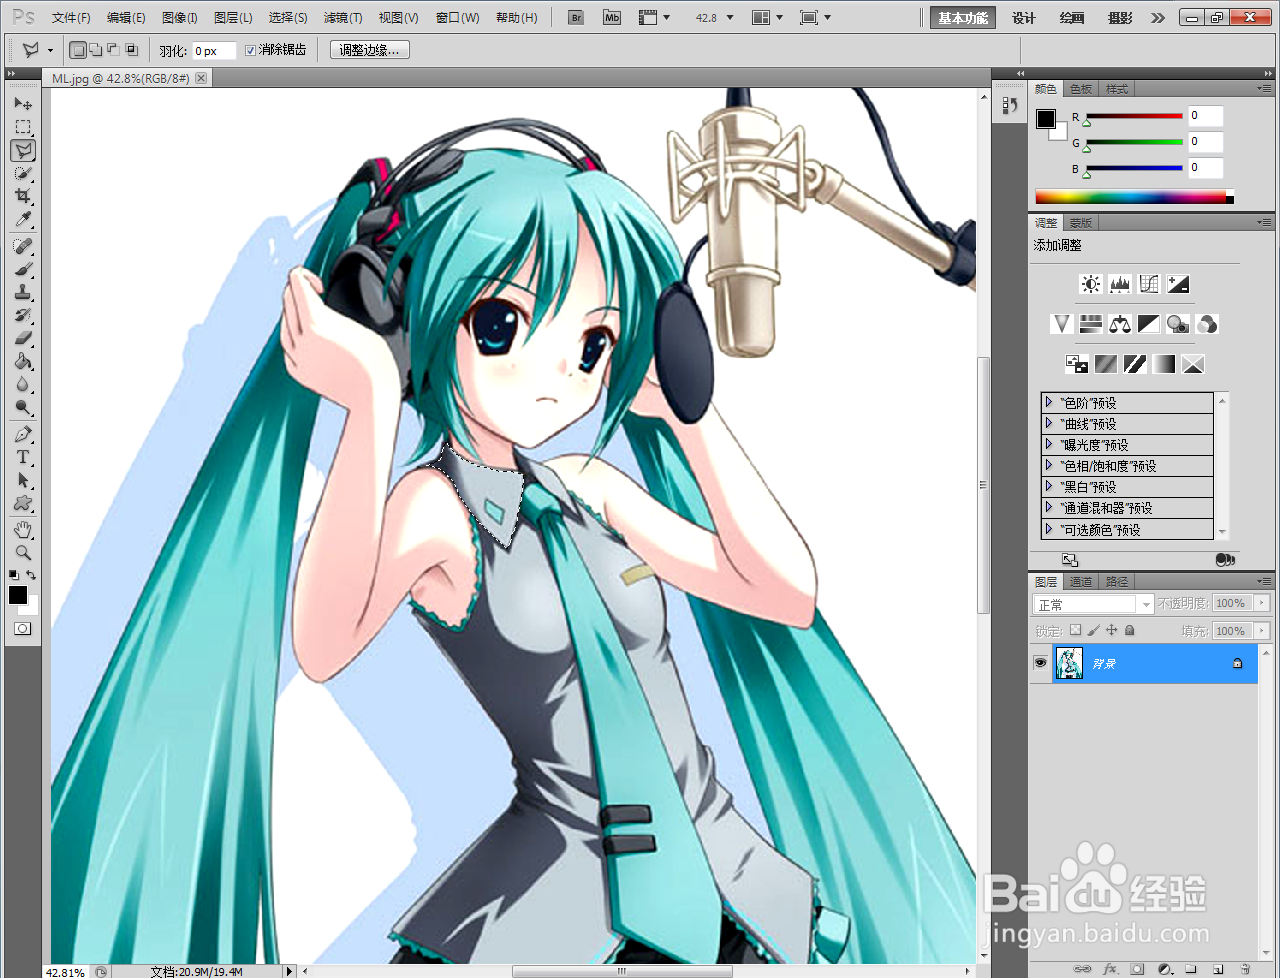Viewport: 1280px width, 978px height.
Task: Enable Quick Mask mode
Action: click(x=23, y=628)
